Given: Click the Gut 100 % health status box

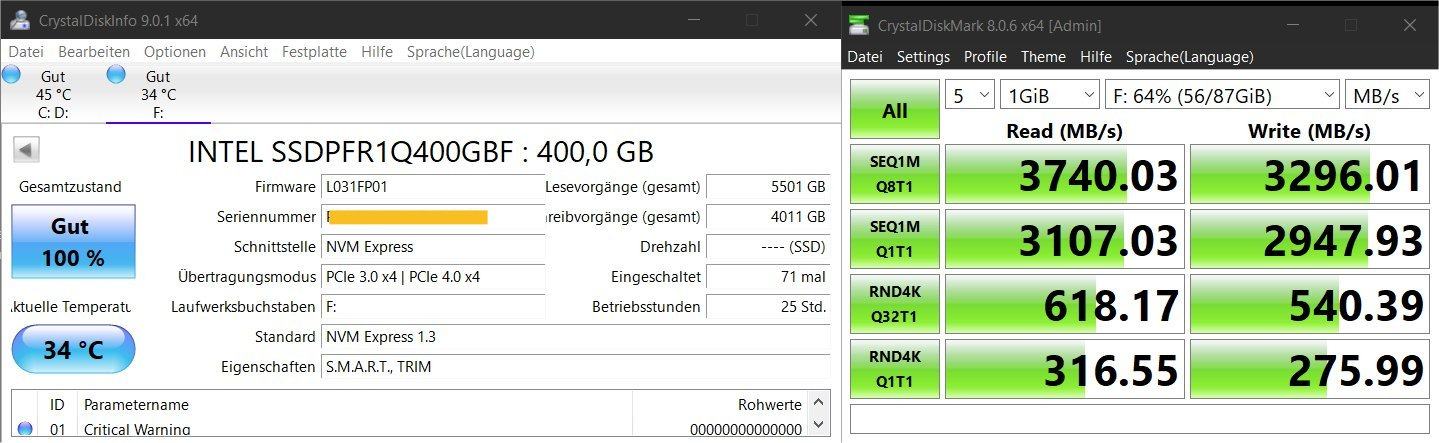Looking at the screenshot, I should pyautogui.click(x=73, y=242).
